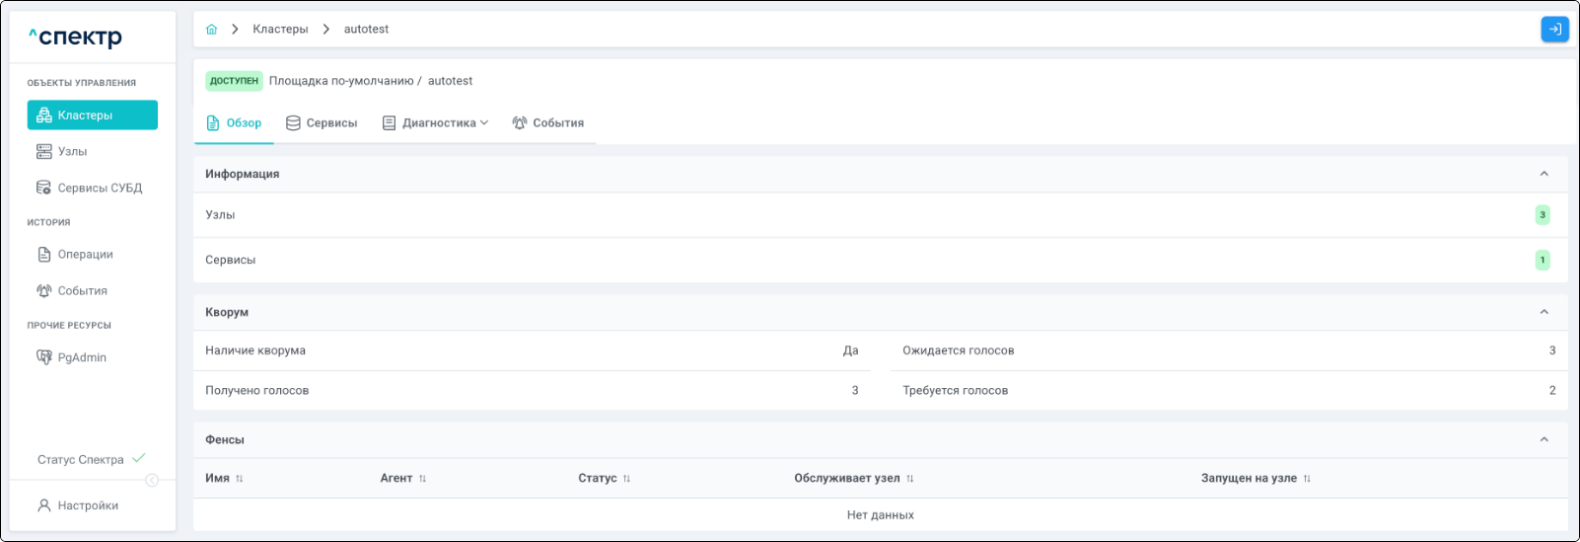Switch to the События tab
Image resolution: width=1580 pixels, height=542 pixels.
pos(548,123)
